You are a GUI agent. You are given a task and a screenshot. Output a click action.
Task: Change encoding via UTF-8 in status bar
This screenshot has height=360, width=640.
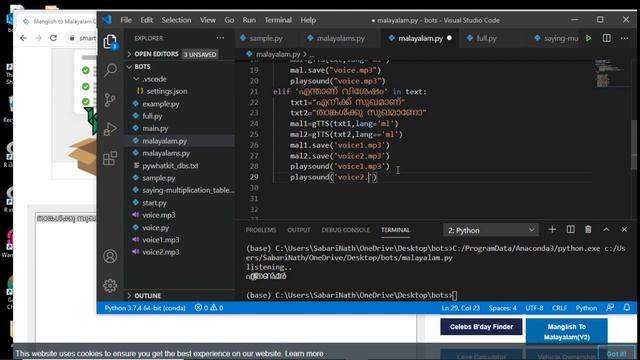point(534,308)
